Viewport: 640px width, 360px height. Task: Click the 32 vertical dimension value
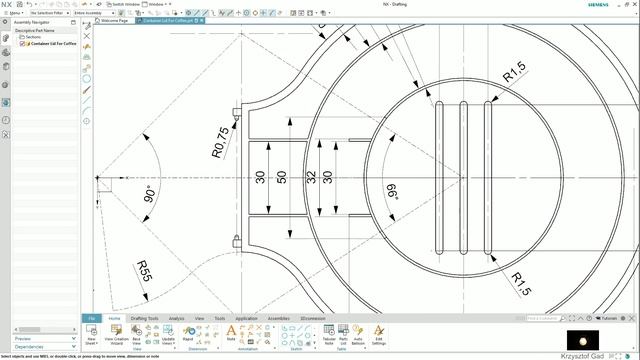[311, 177]
